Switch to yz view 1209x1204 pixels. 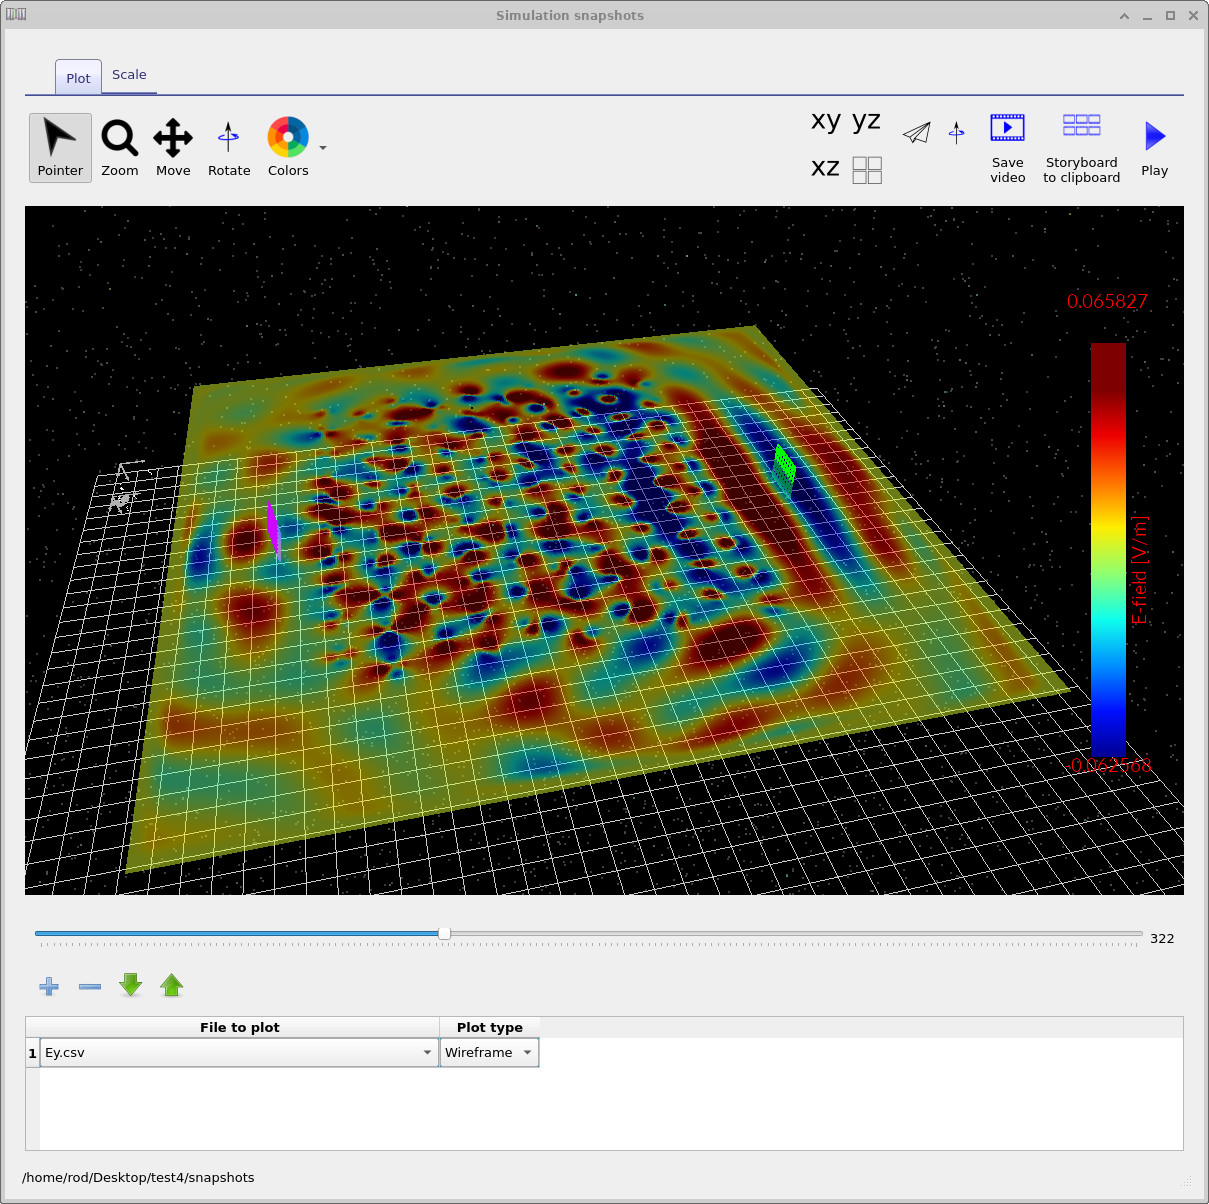click(866, 121)
